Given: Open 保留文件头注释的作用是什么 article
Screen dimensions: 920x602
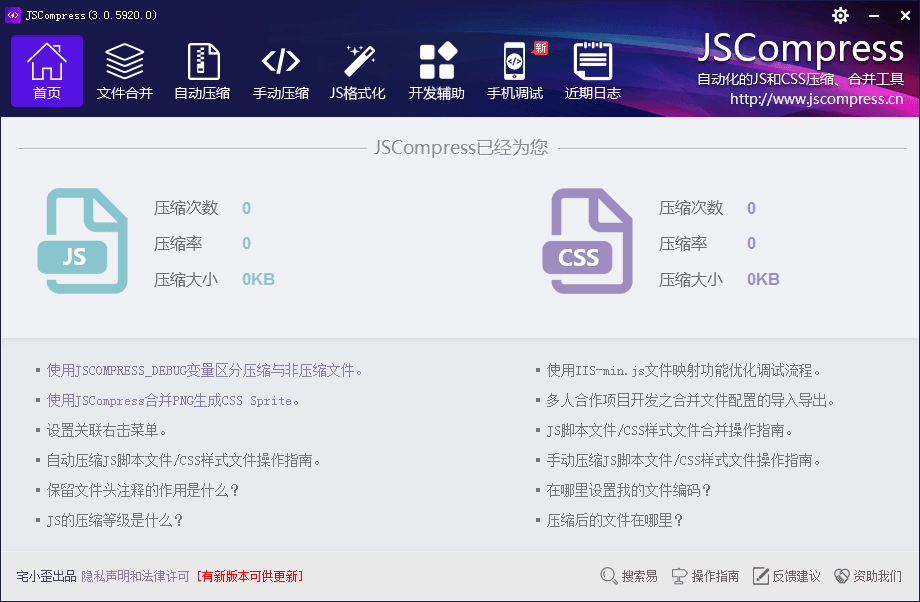Looking at the screenshot, I should pyautogui.click(x=143, y=490).
